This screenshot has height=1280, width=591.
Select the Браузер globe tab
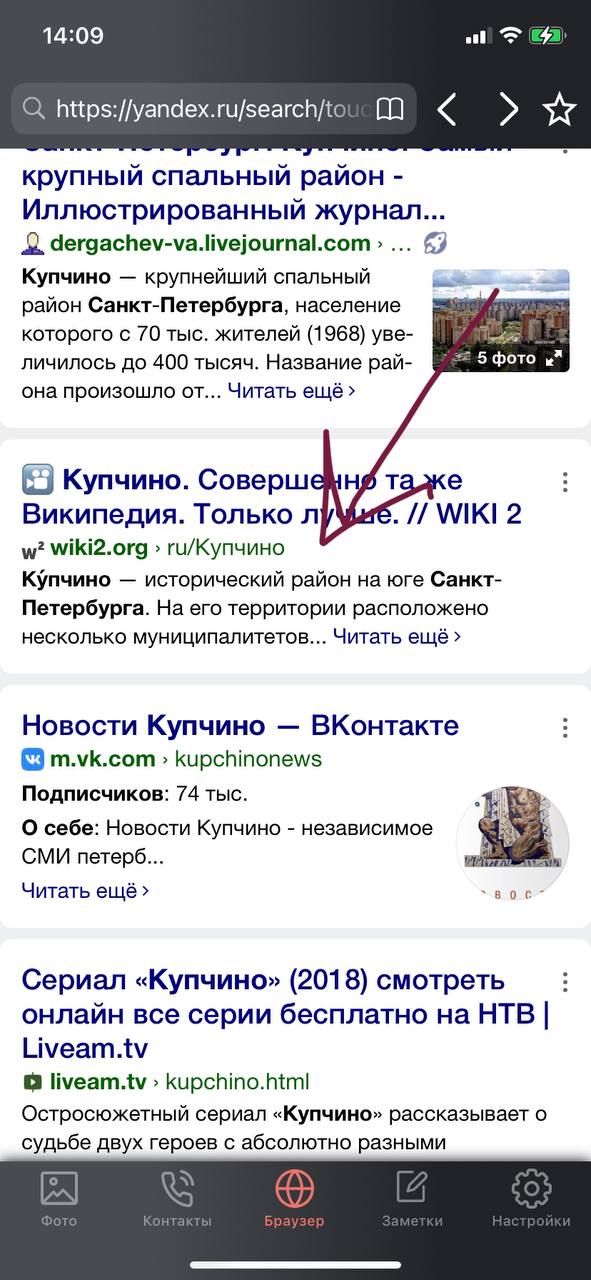click(294, 1200)
